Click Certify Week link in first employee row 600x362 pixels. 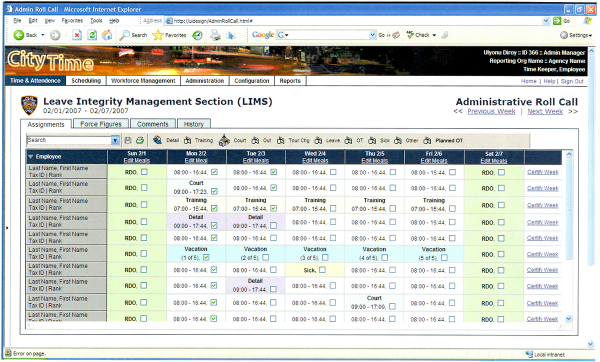pos(543,172)
